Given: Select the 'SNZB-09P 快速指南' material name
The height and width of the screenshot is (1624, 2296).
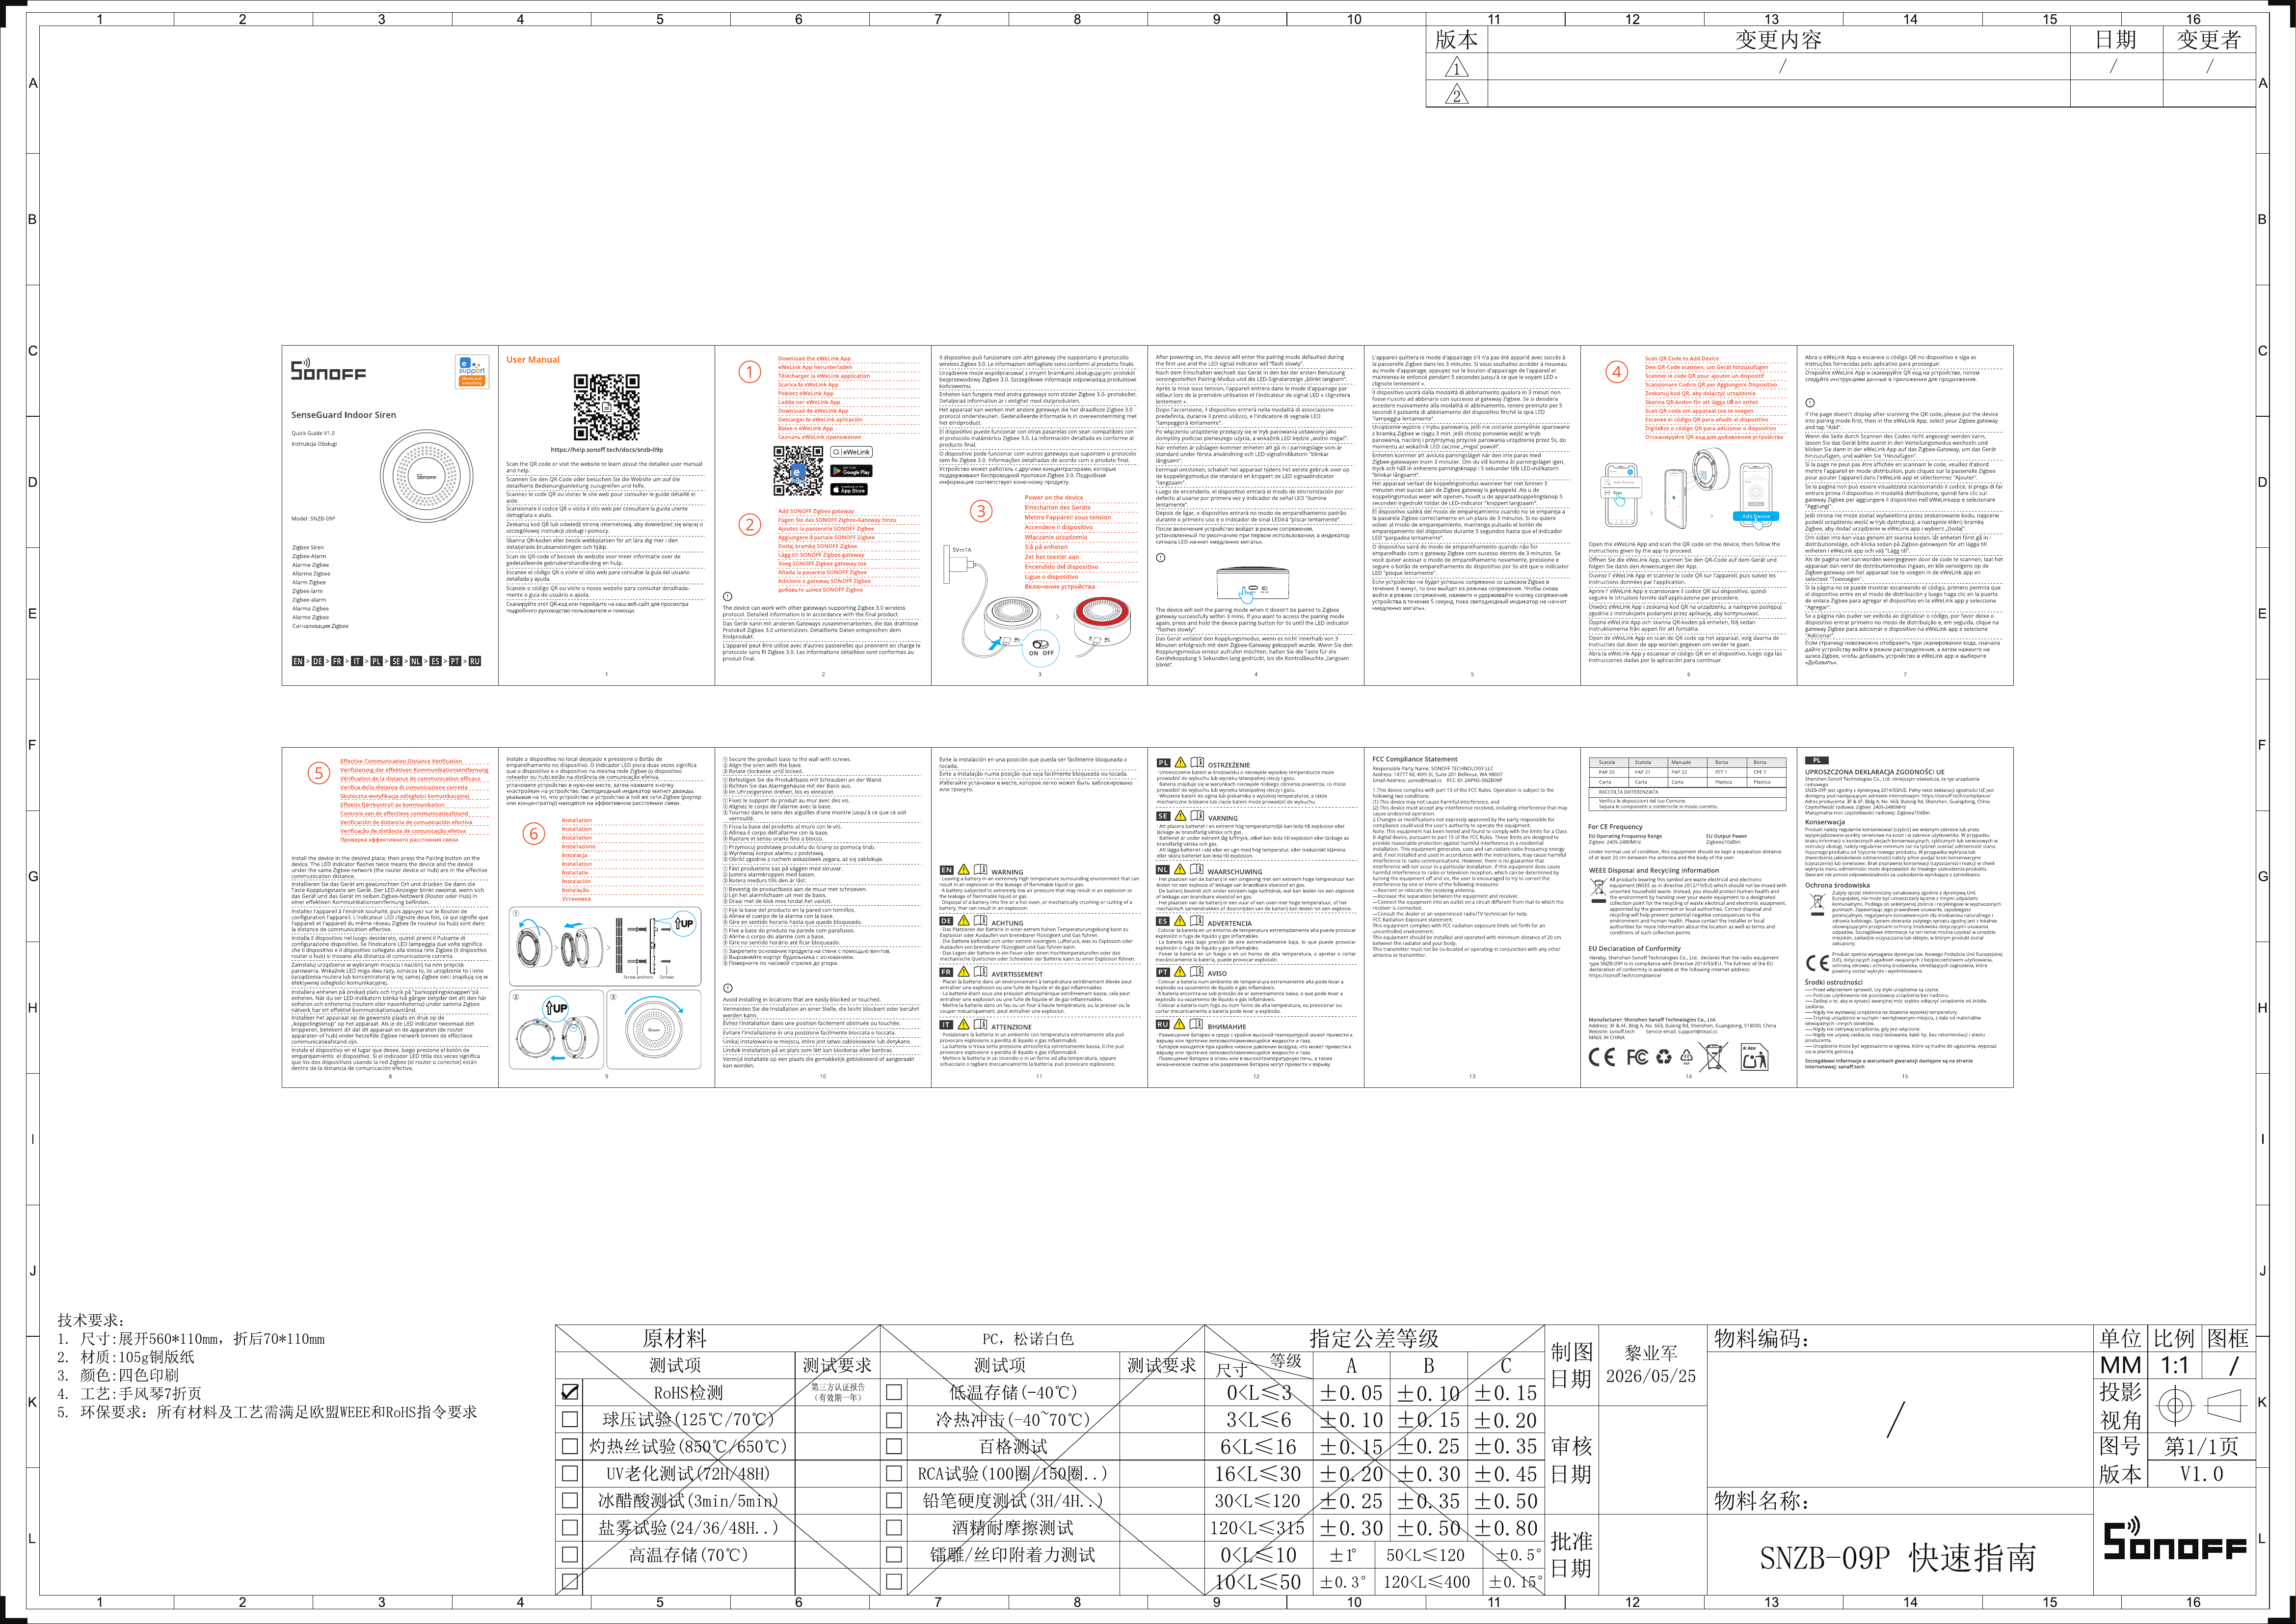Looking at the screenshot, I should click(x=1897, y=1558).
